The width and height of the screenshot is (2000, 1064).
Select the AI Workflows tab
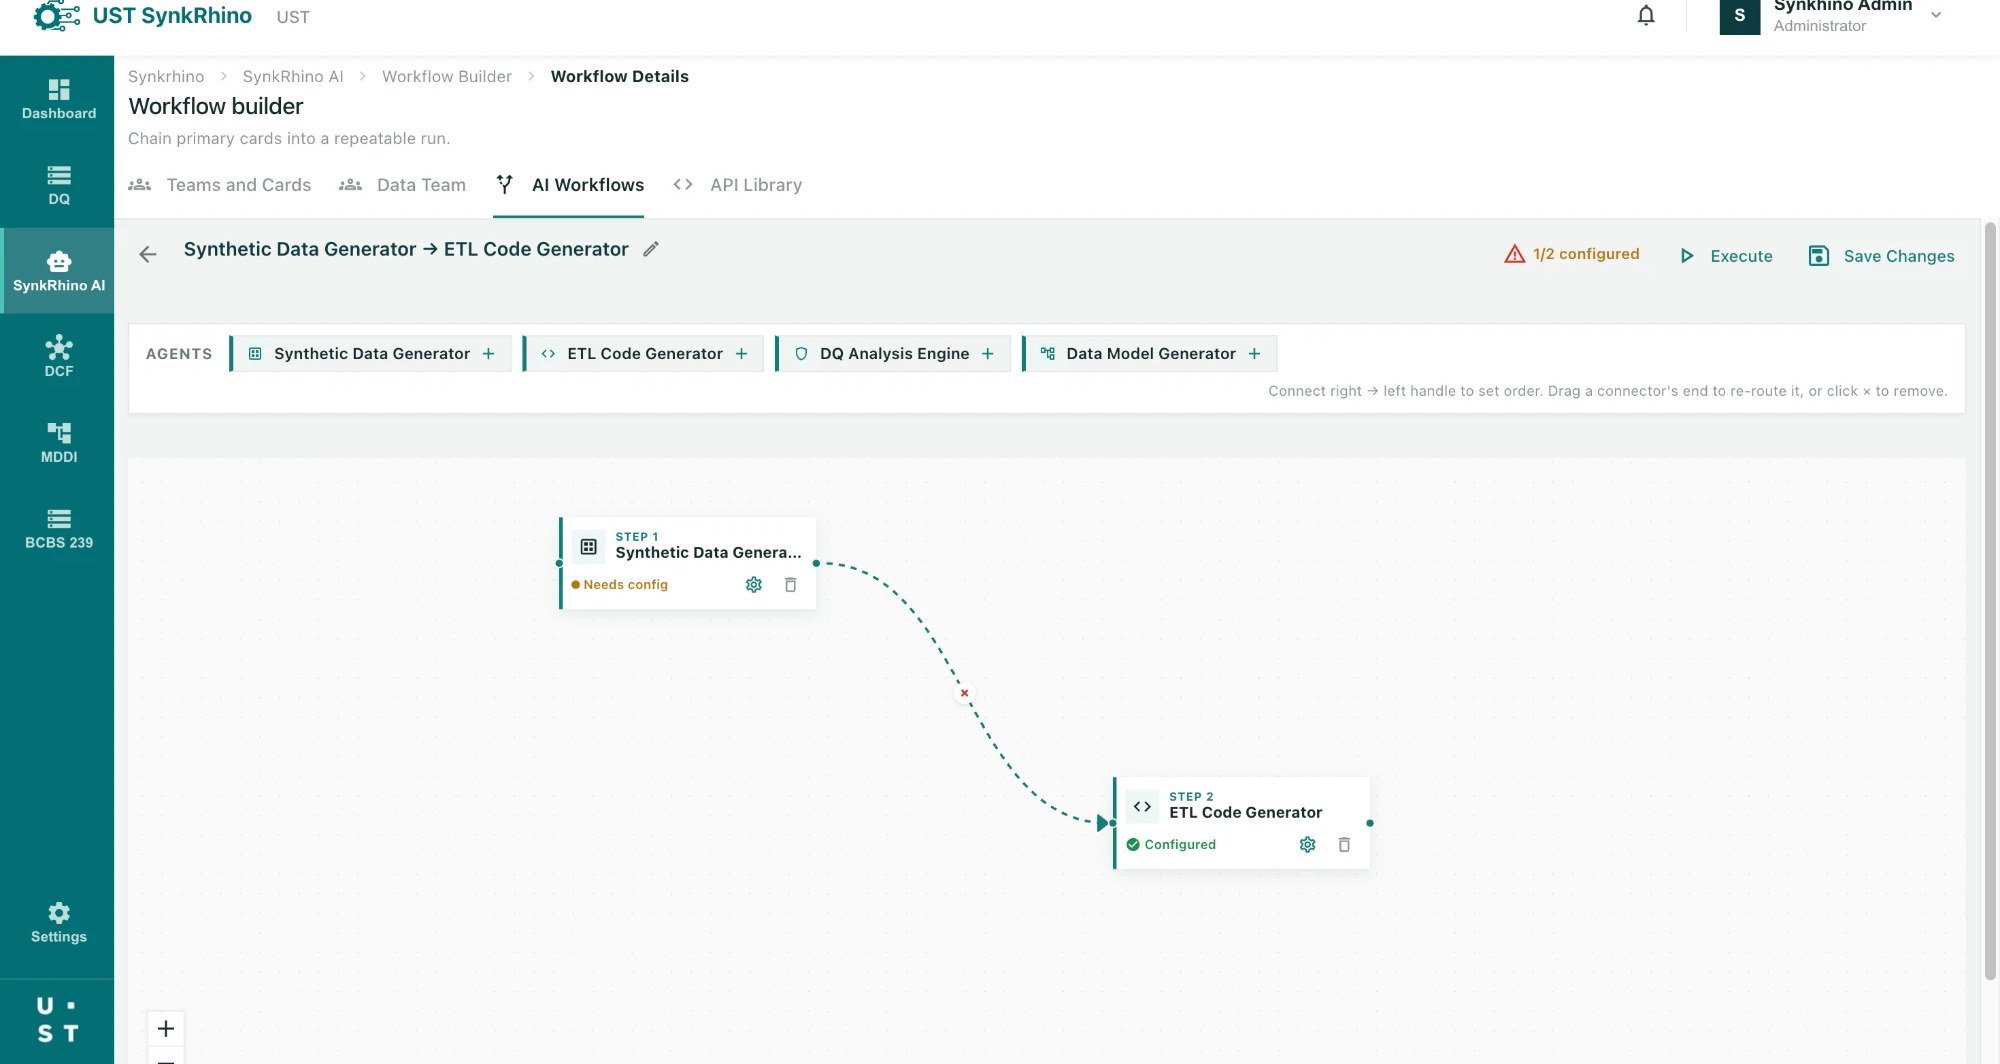[570, 185]
